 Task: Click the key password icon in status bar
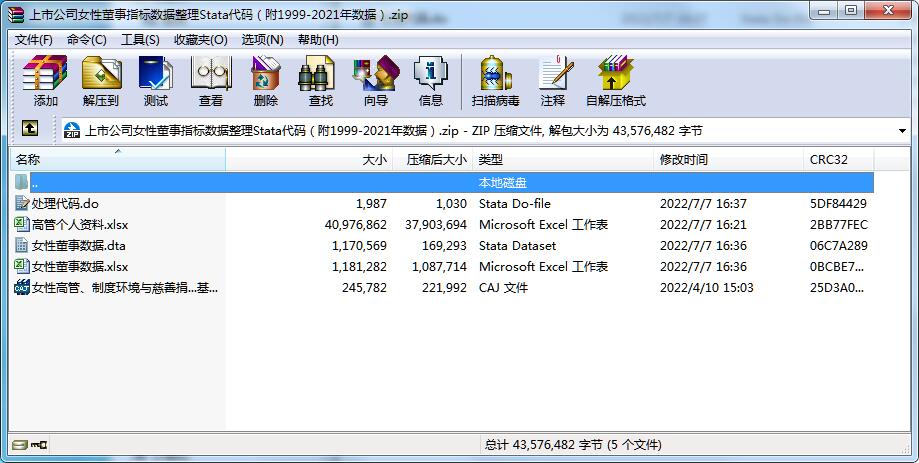pos(39,445)
